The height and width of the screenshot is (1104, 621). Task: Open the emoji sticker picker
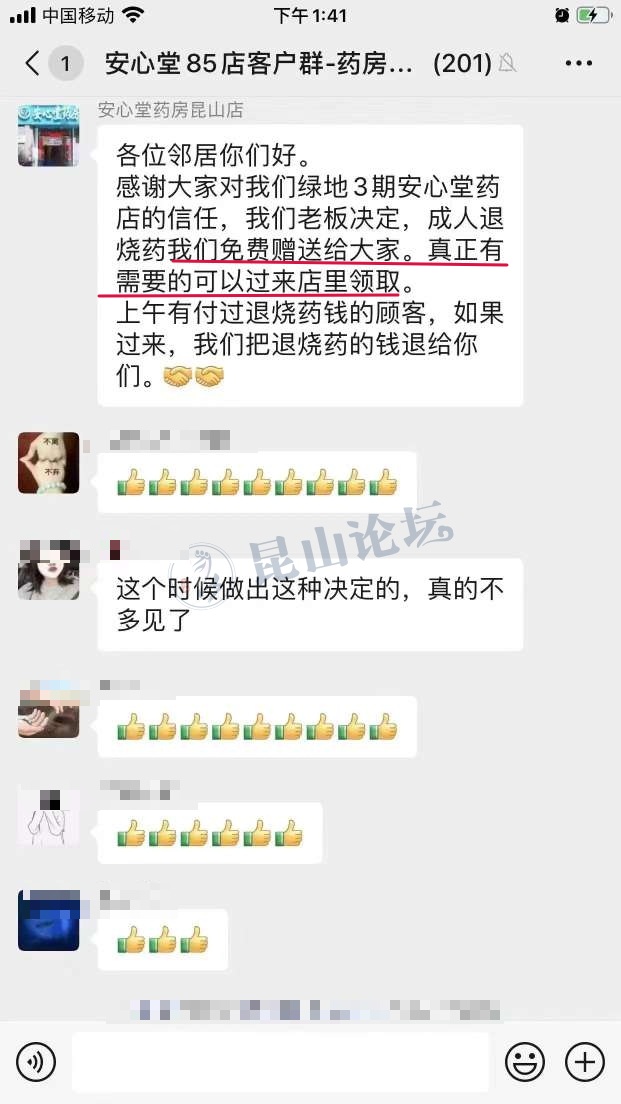point(525,1061)
